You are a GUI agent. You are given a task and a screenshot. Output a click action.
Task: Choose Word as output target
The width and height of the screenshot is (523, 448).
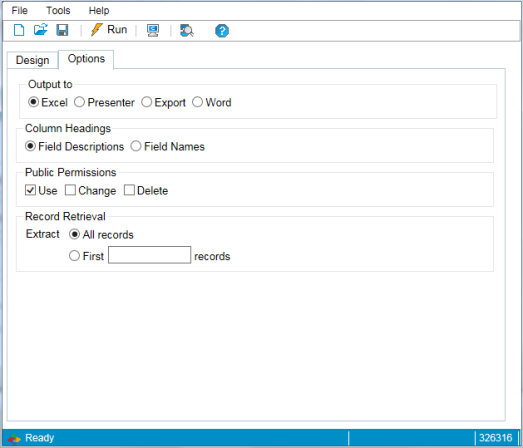pyautogui.click(x=212, y=102)
